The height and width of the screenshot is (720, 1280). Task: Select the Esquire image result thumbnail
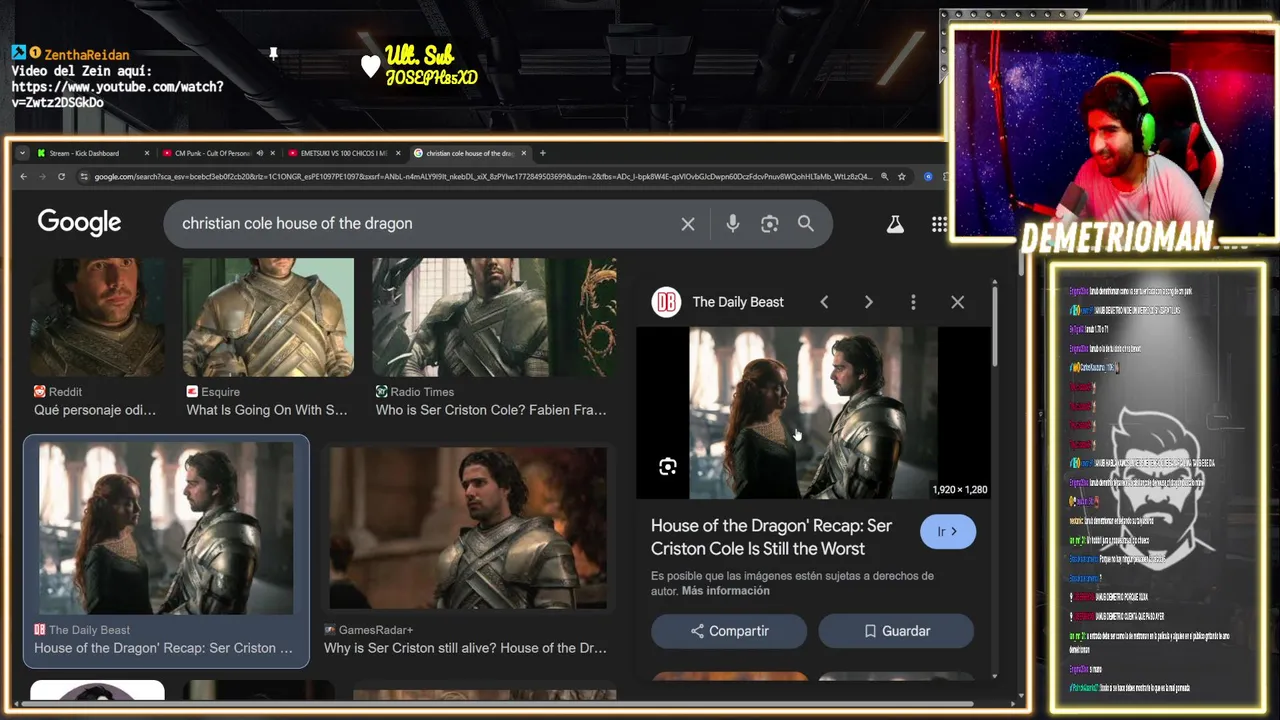click(268, 317)
